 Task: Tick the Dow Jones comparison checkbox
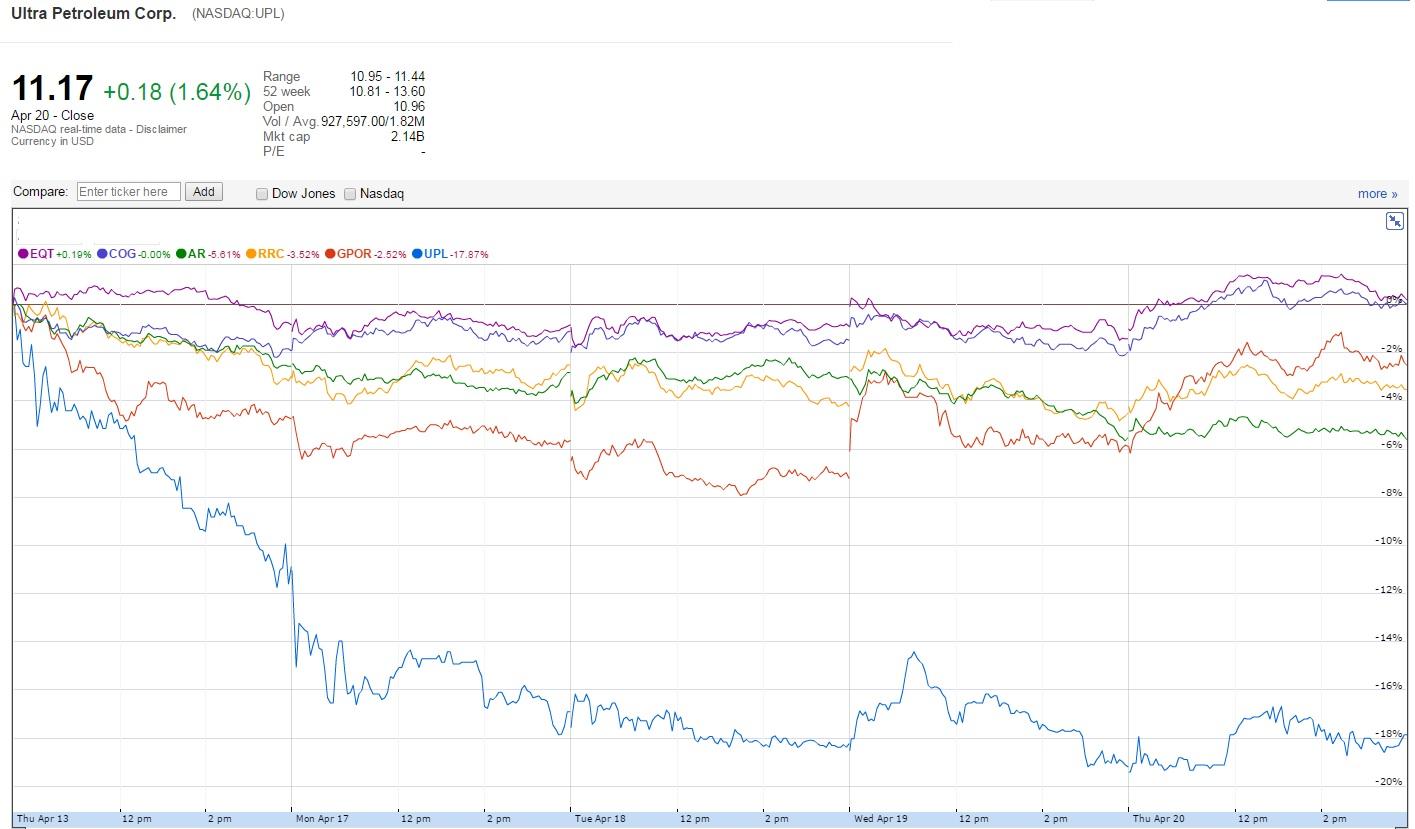click(262, 194)
